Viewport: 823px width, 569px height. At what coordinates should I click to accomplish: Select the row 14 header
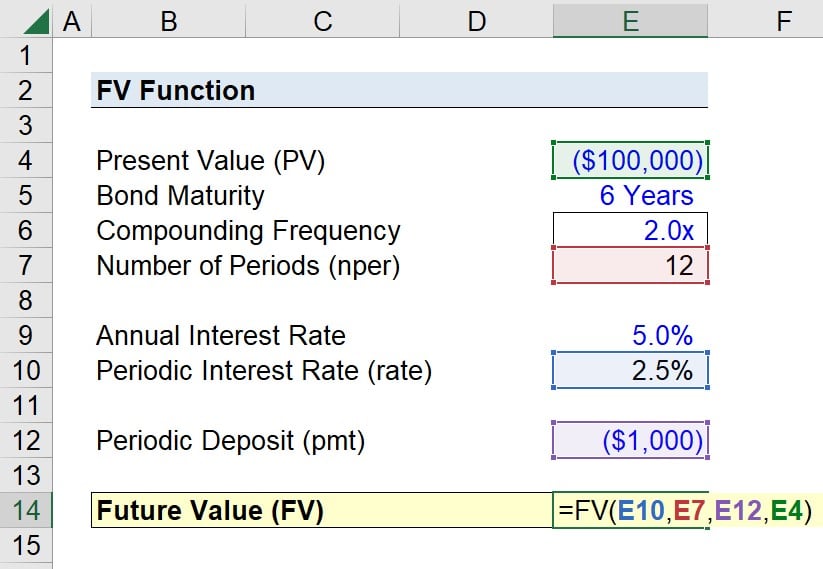[26, 510]
